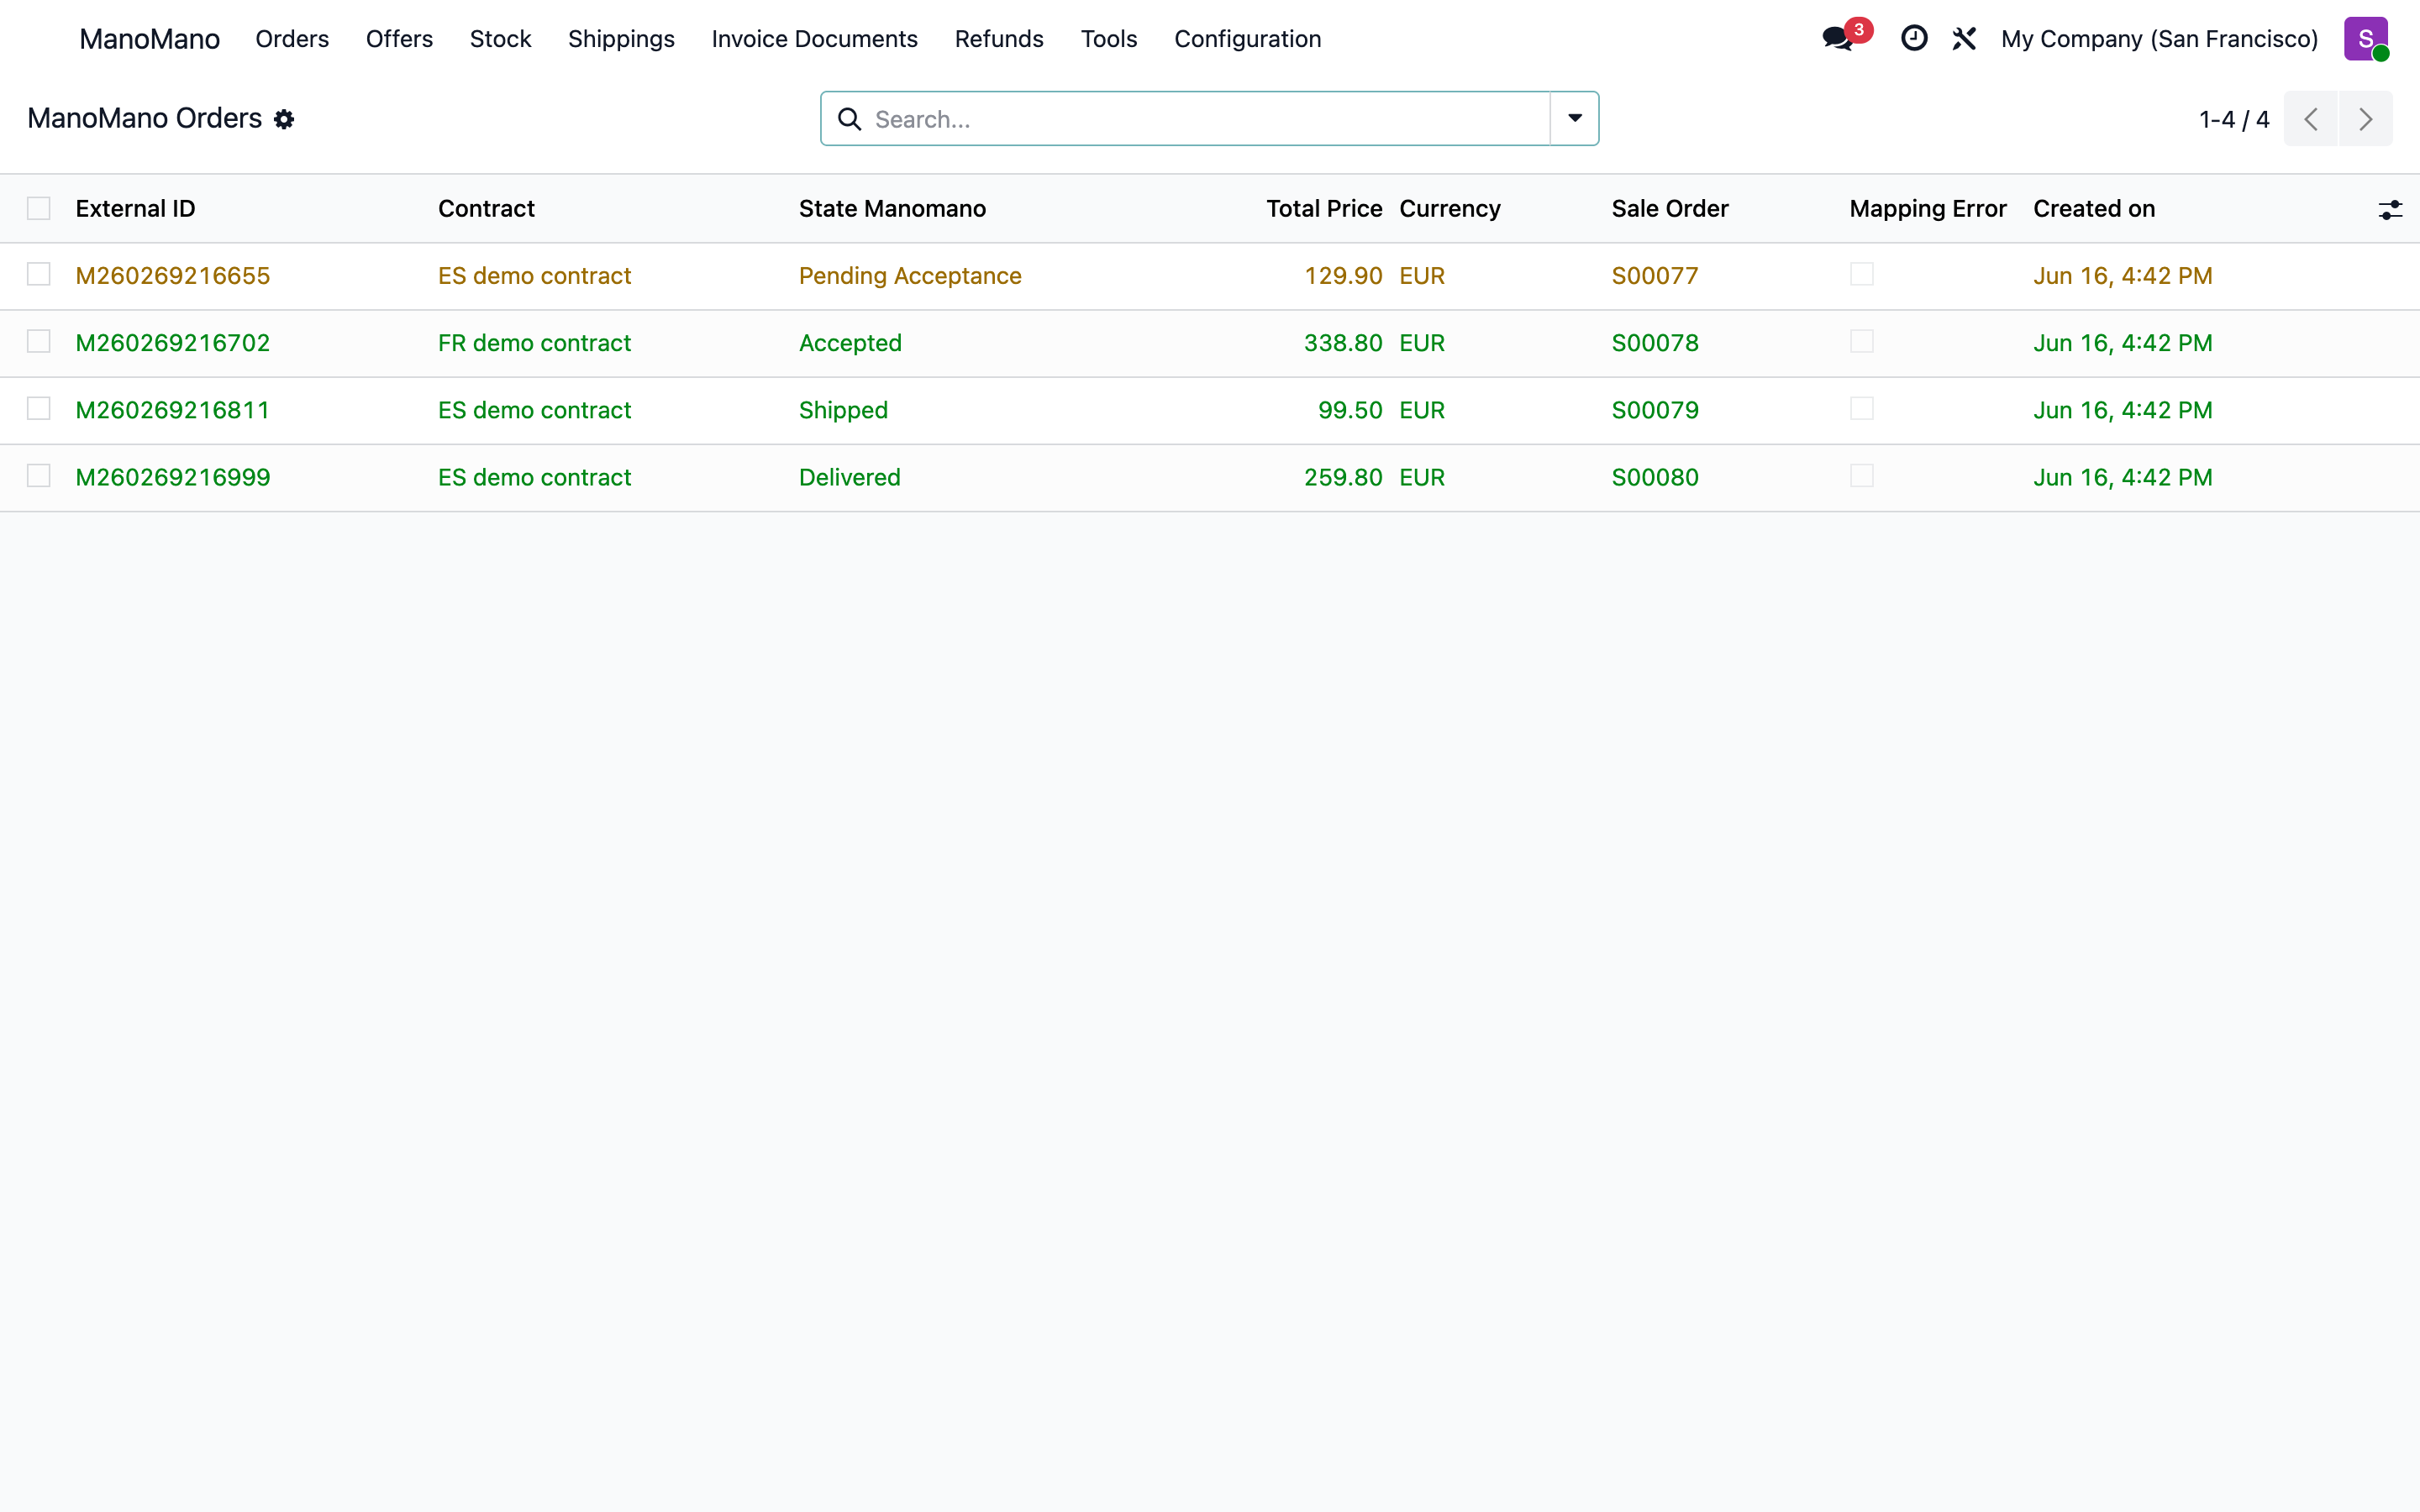2420x1512 pixels.
Task: Open the user avatar menu
Action: [x=2366, y=39]
